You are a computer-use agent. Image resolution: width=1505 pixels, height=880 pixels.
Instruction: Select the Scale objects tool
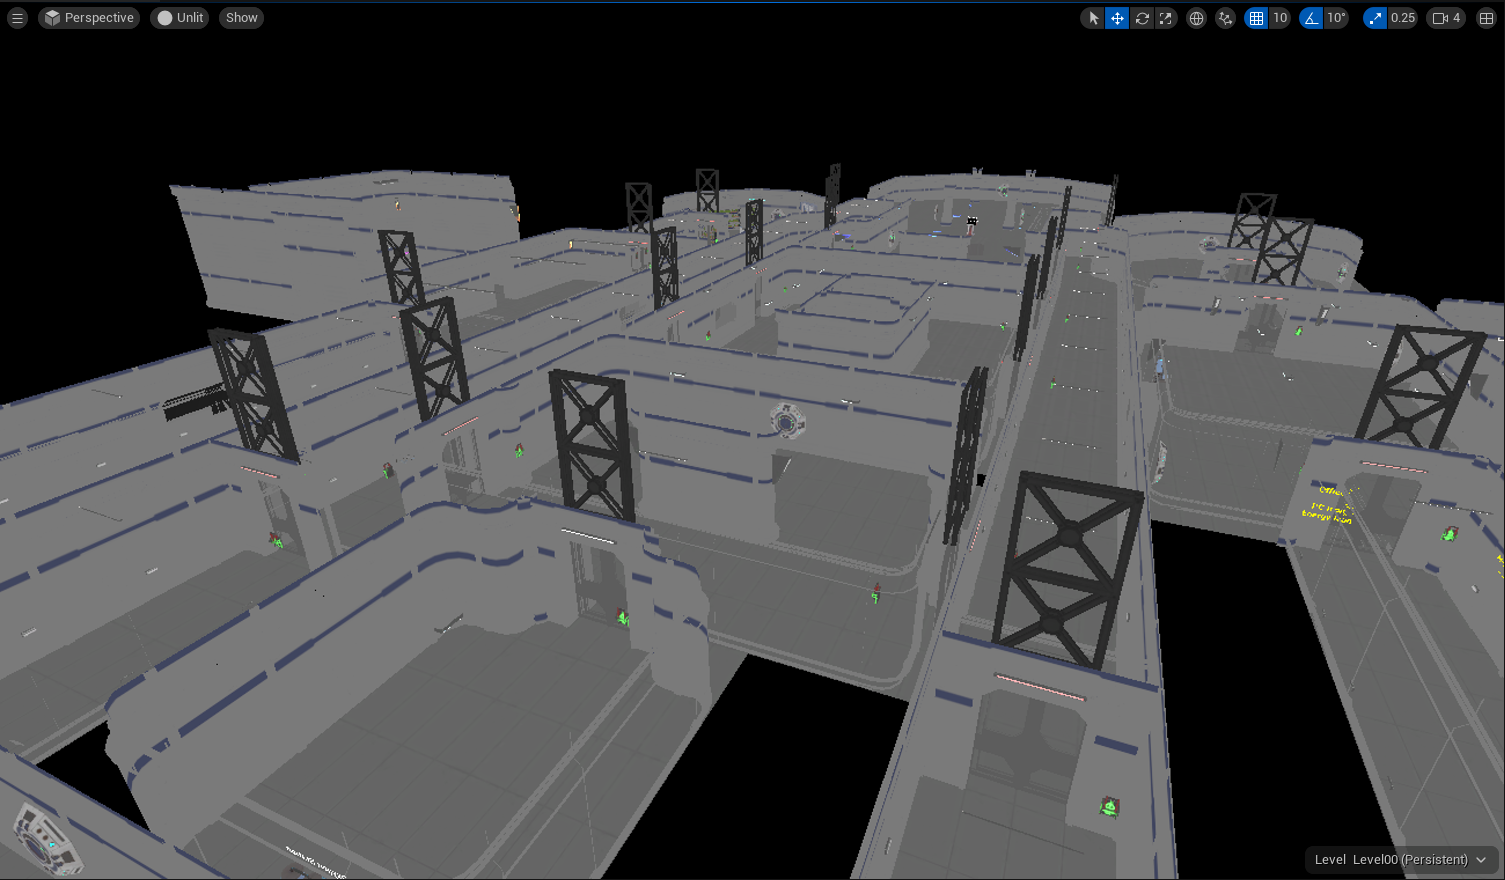pos(1166,18)
